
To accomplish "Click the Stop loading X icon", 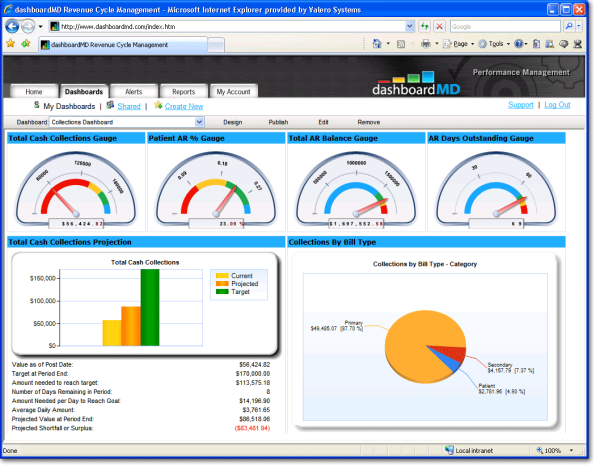I will click(437, 26).
